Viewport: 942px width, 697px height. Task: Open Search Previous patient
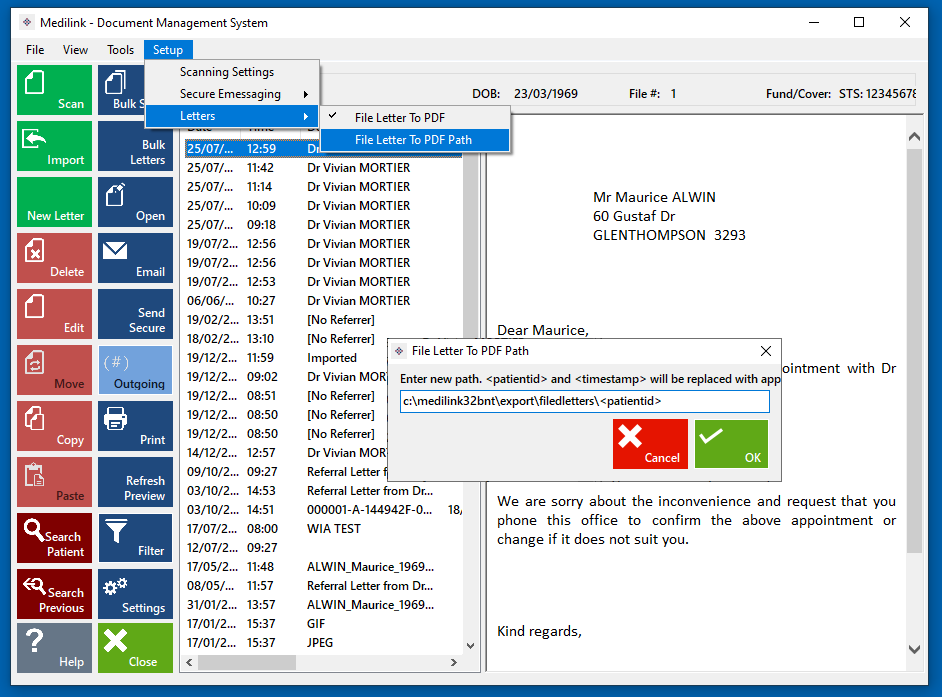[x=54, y=594]
